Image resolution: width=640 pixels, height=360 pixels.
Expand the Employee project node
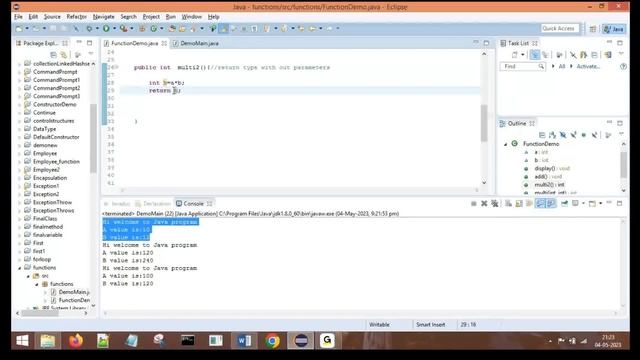tap(19, 153)
